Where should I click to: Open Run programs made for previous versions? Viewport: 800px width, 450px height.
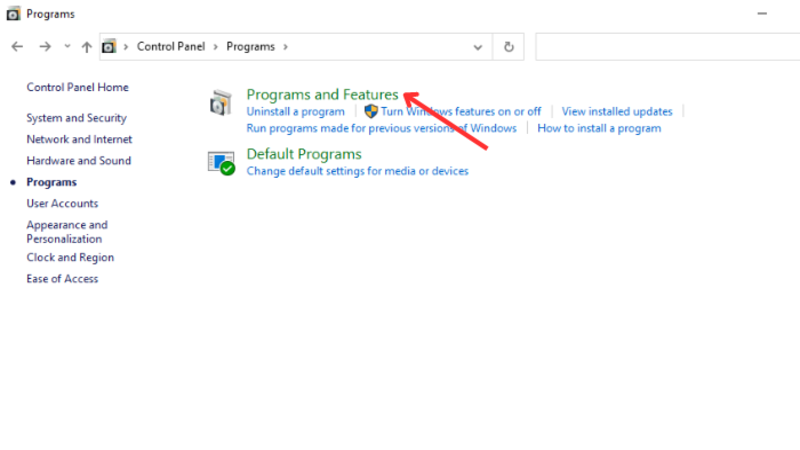click(381, 129)
